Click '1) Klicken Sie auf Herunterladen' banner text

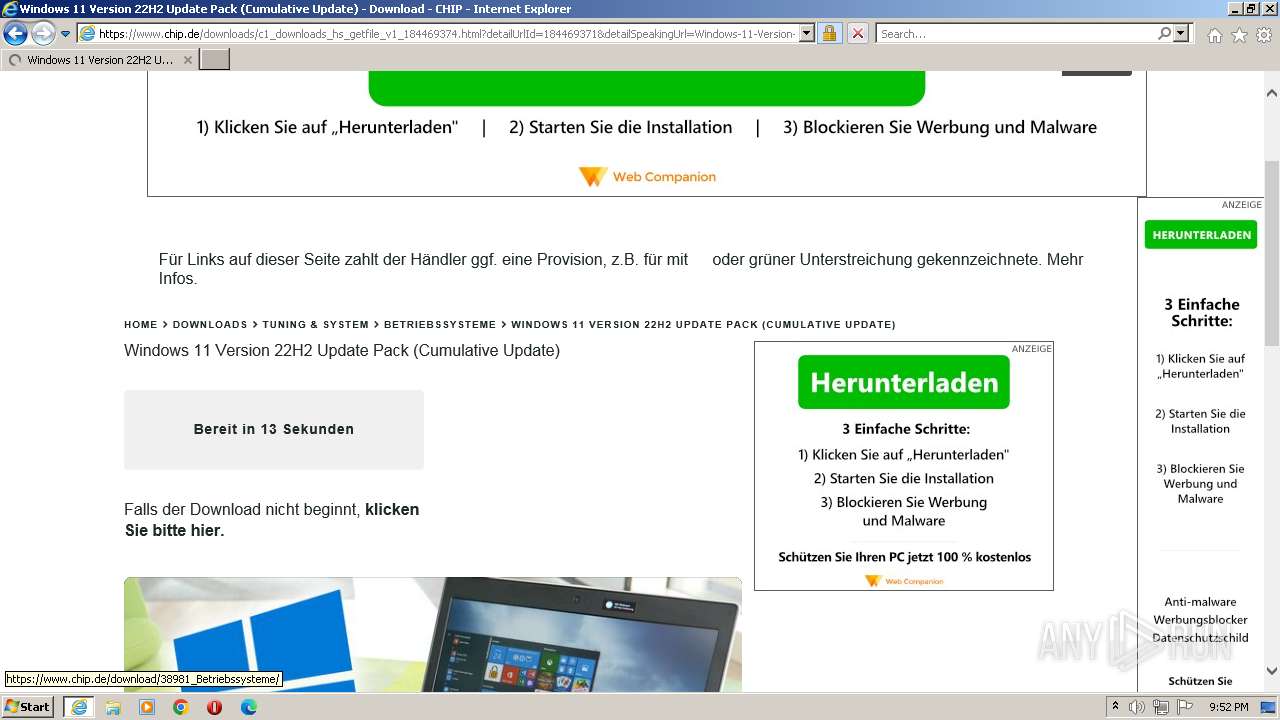[327, 127]
